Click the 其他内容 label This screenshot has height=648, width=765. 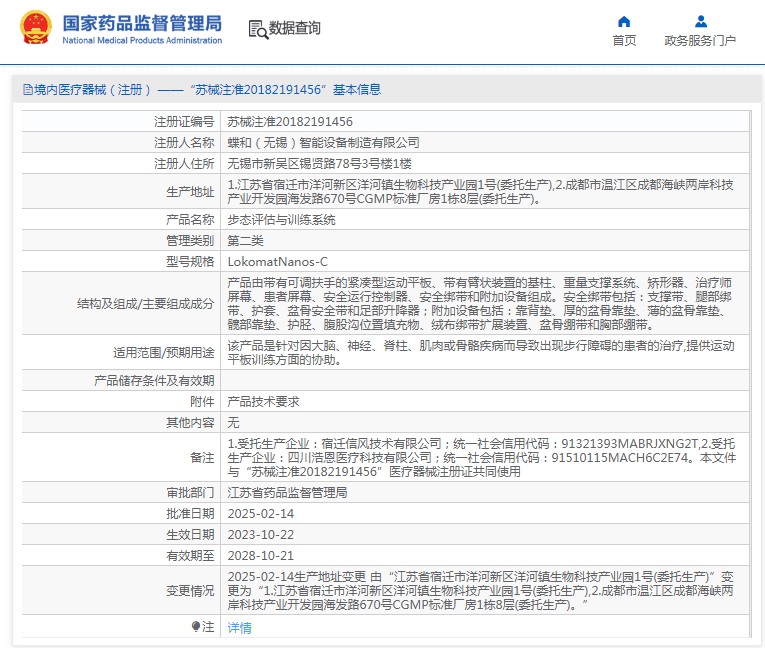click(x=190, y=423)
